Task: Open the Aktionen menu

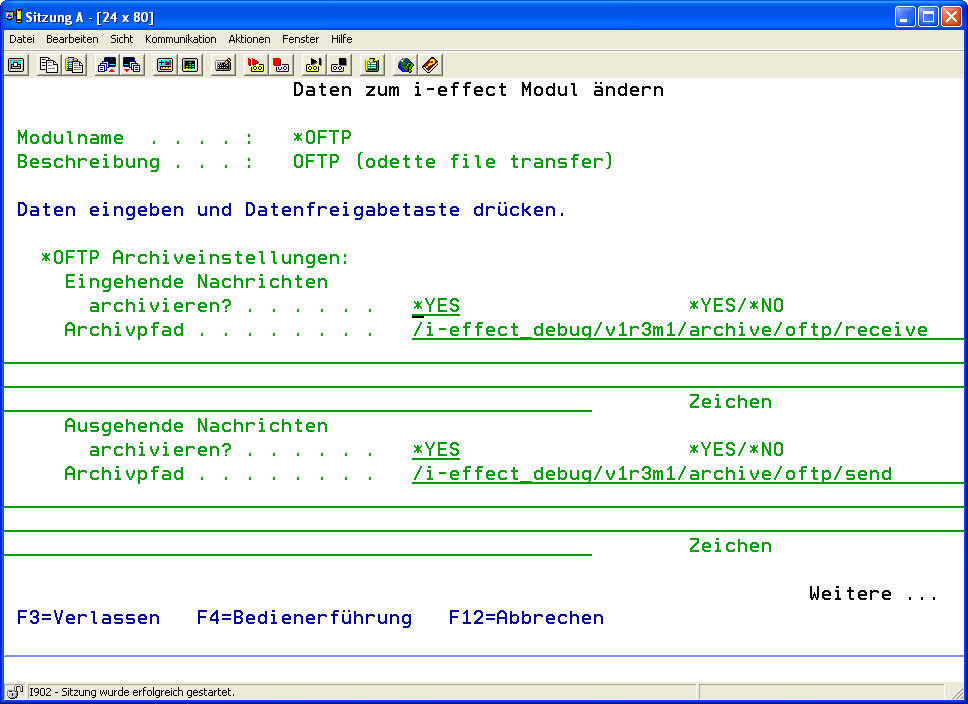Action: 249,39
